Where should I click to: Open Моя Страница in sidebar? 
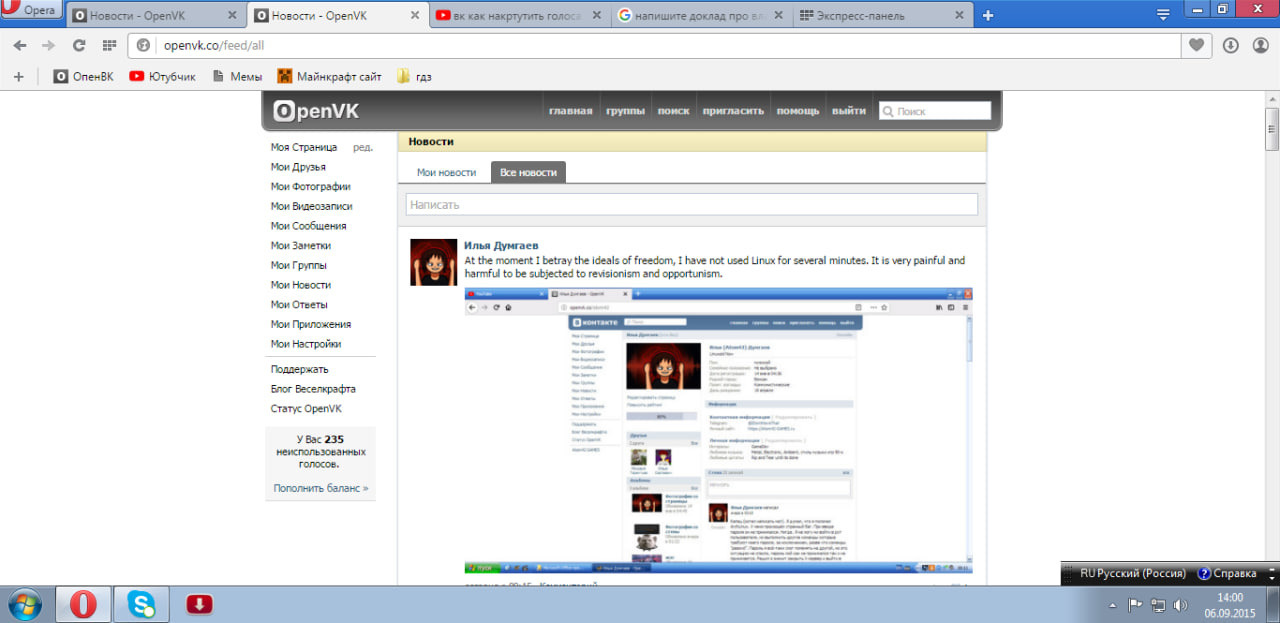click(x=304, y=147)
